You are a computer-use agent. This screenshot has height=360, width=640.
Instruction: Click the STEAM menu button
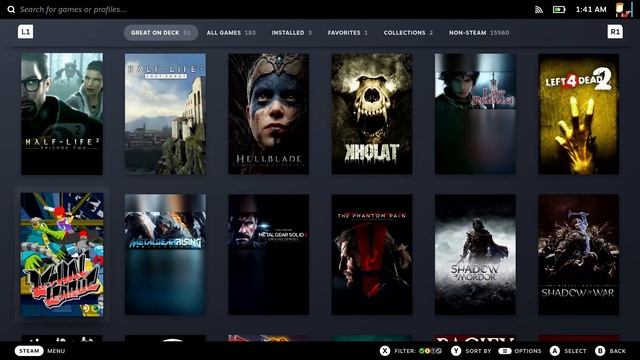pyautogui.click(x=29, y=351)
